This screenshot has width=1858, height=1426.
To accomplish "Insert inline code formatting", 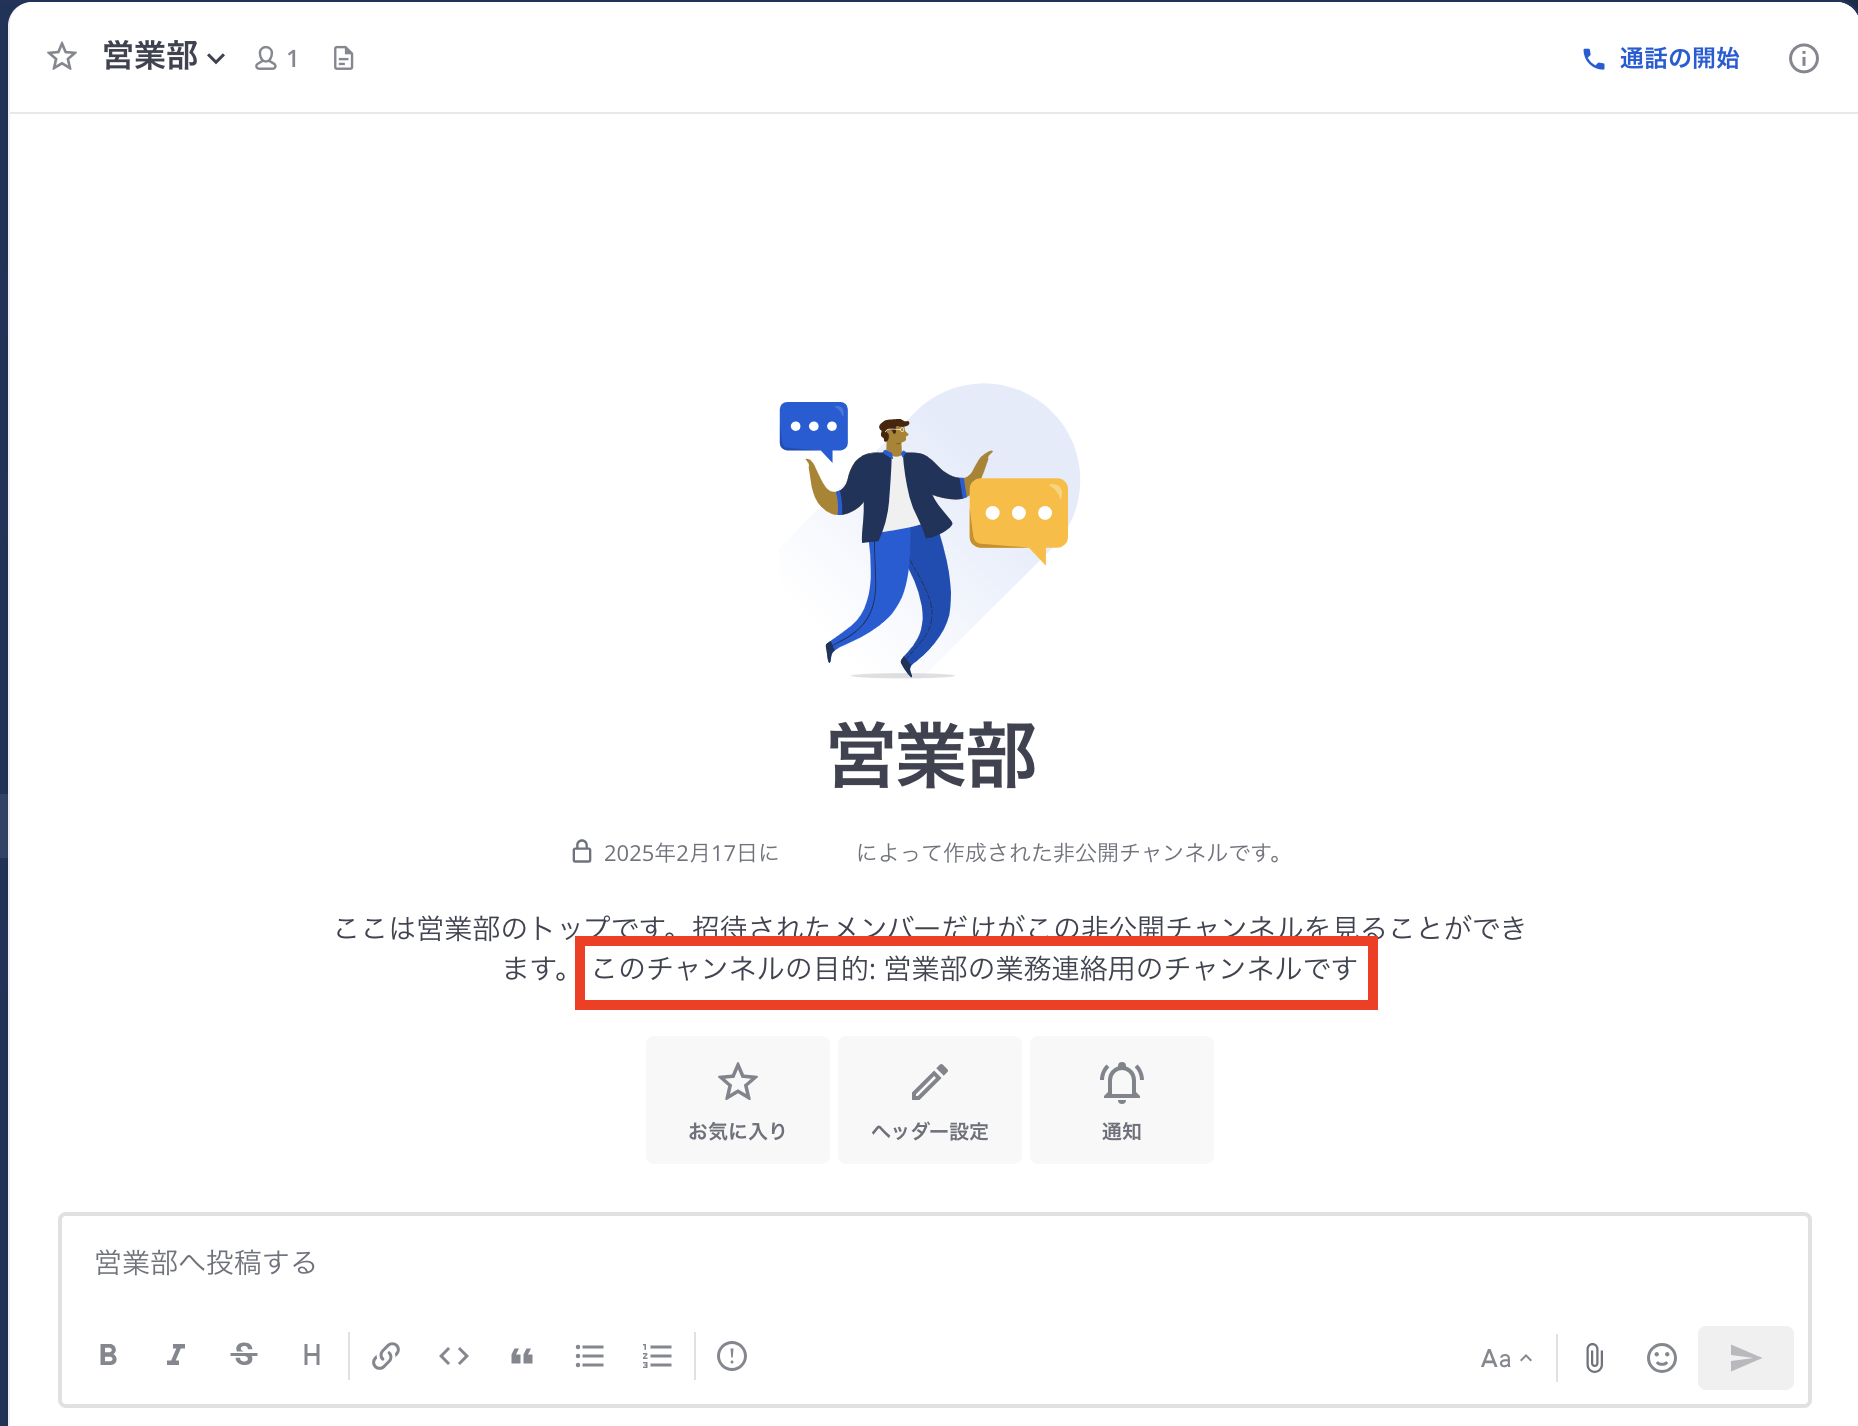I will (x=454, y=1355).
